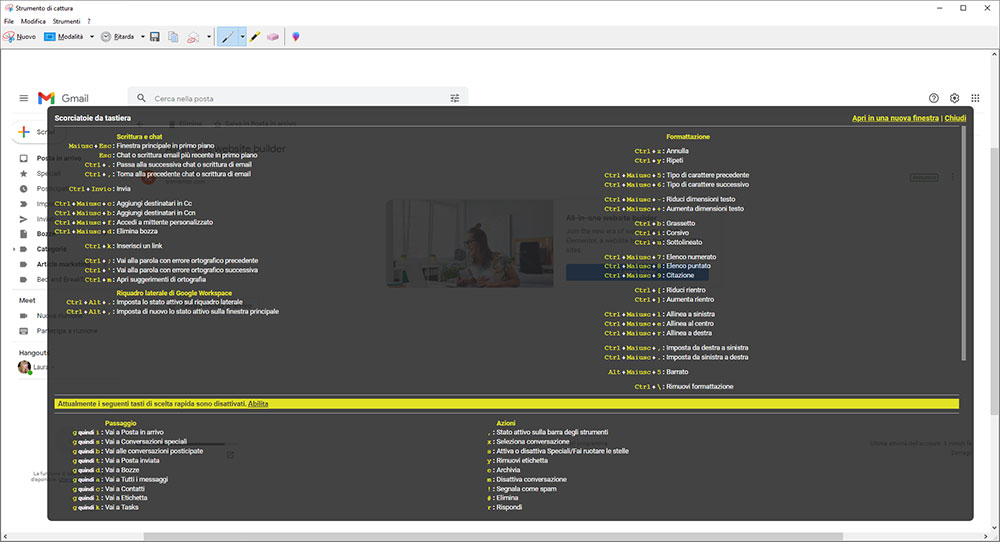Open Gmail settings gear icon
The width and height of the screenshot is (1000, 542).
click(x=954, y=98)
